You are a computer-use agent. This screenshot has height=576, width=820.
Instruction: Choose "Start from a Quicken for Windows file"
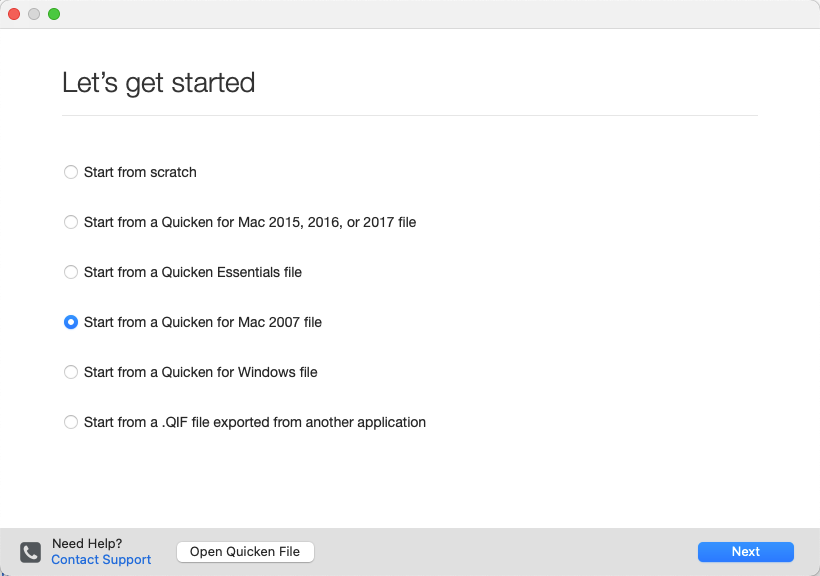pyautogui.click(x=71, y=372)
